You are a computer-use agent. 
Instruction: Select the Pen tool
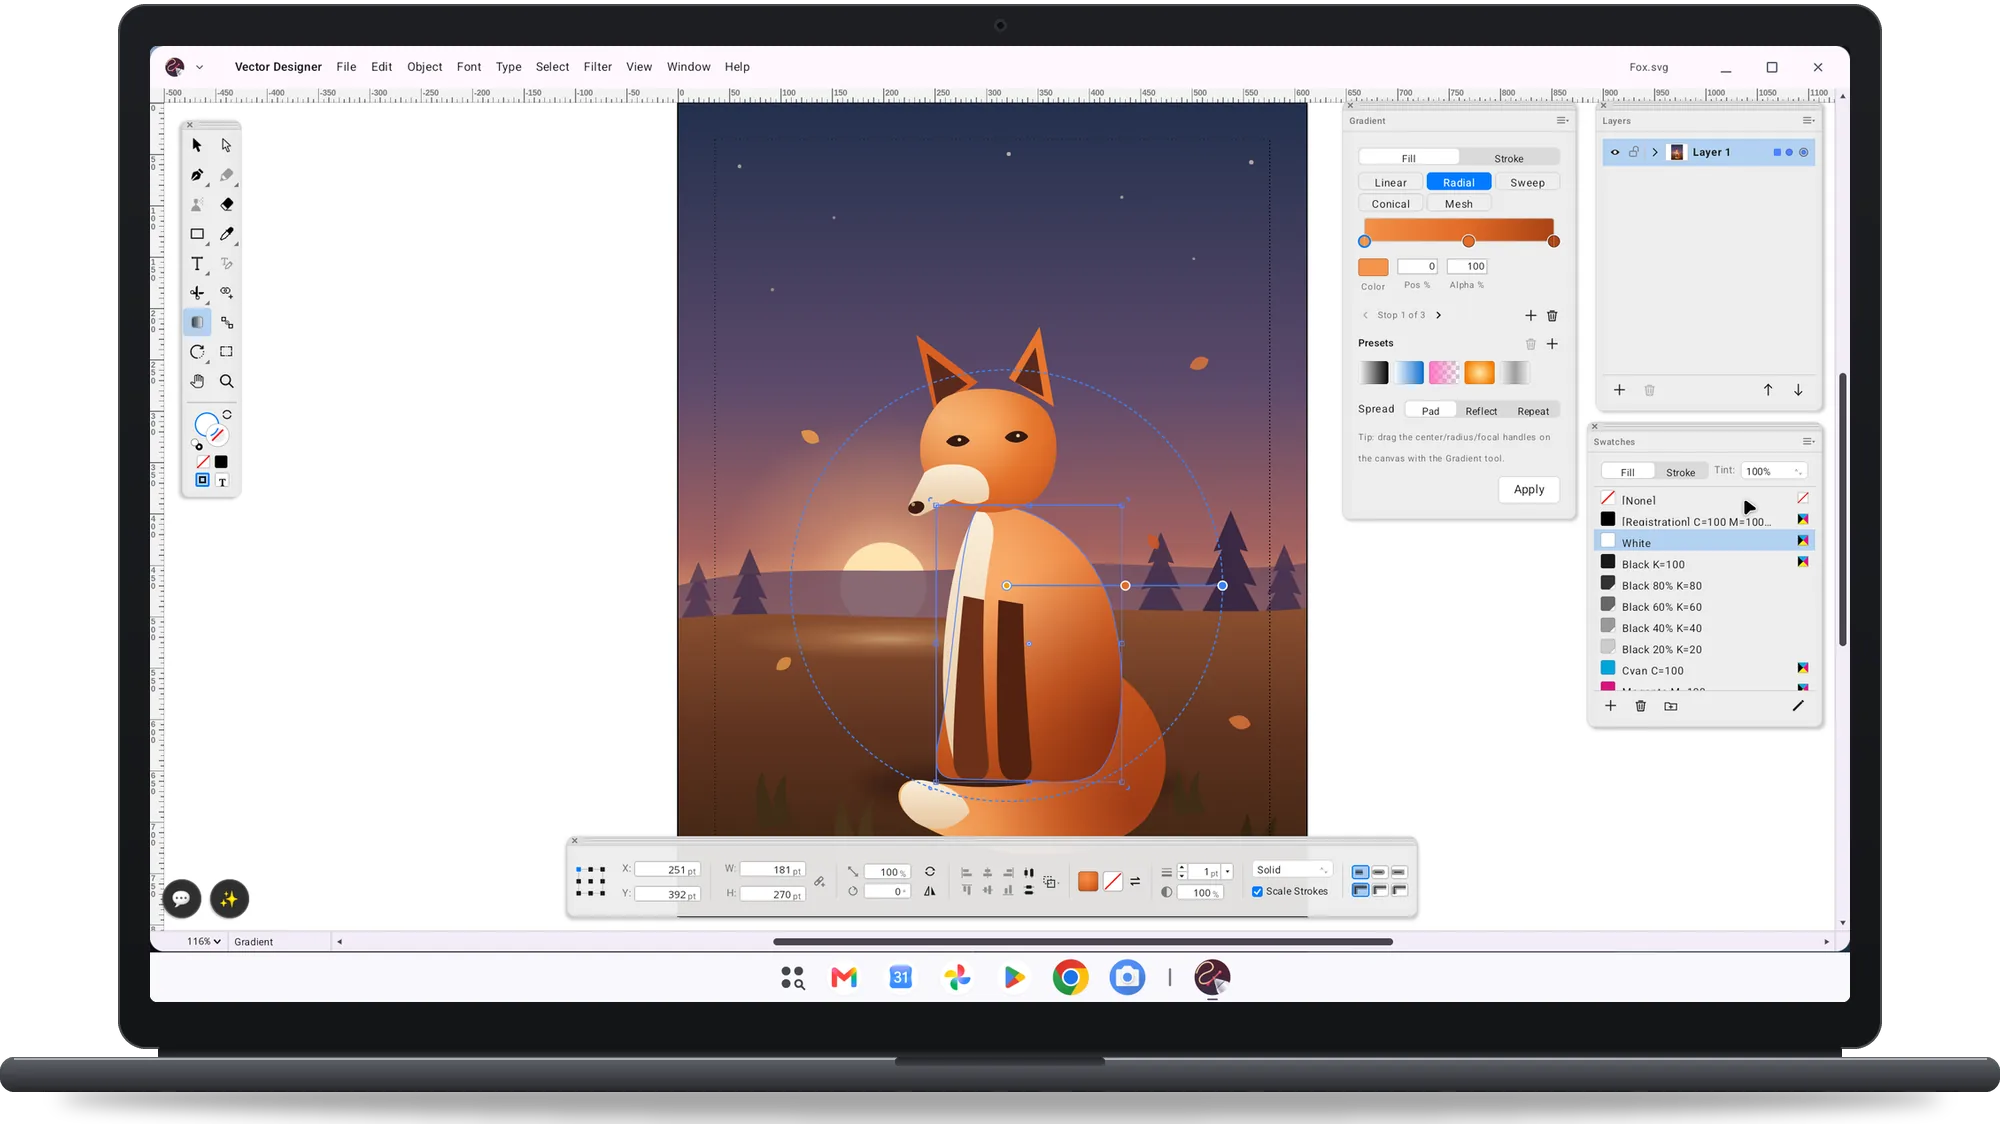tap(197, 175)
